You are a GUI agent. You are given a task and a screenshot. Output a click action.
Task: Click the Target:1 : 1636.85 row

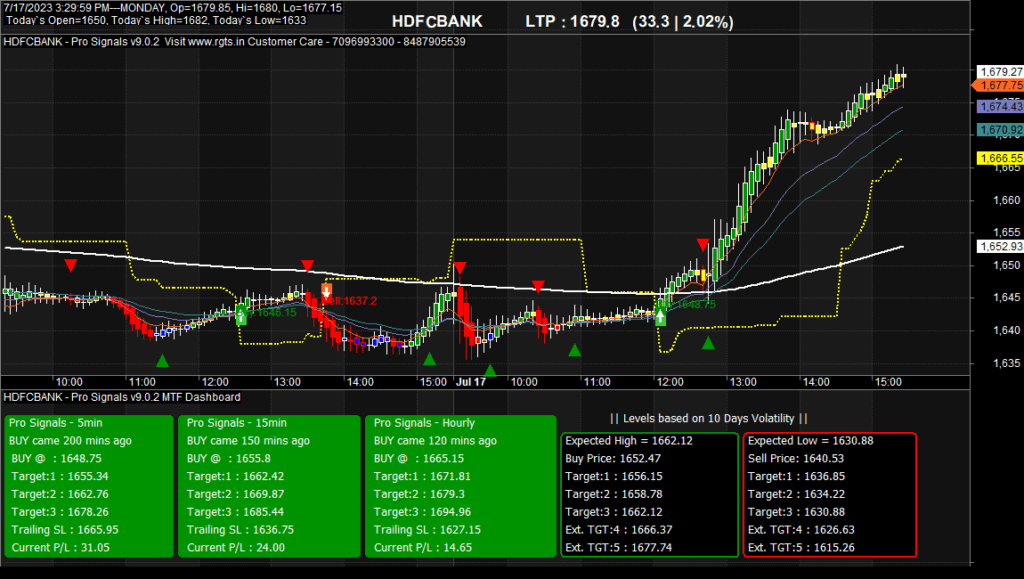pyautogui.click(x=797, y=477)
